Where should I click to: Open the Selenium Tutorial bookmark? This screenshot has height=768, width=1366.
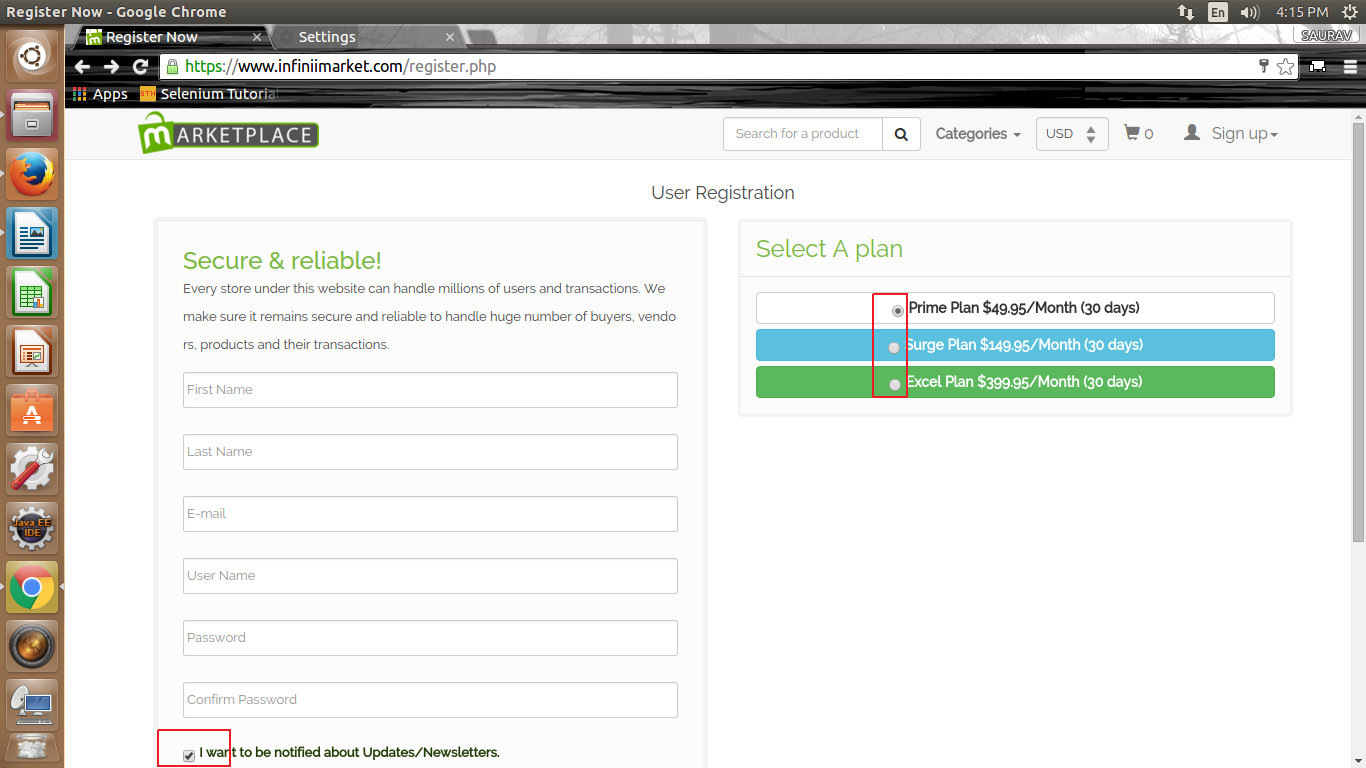pyautogui.click(x=208, y=94)
